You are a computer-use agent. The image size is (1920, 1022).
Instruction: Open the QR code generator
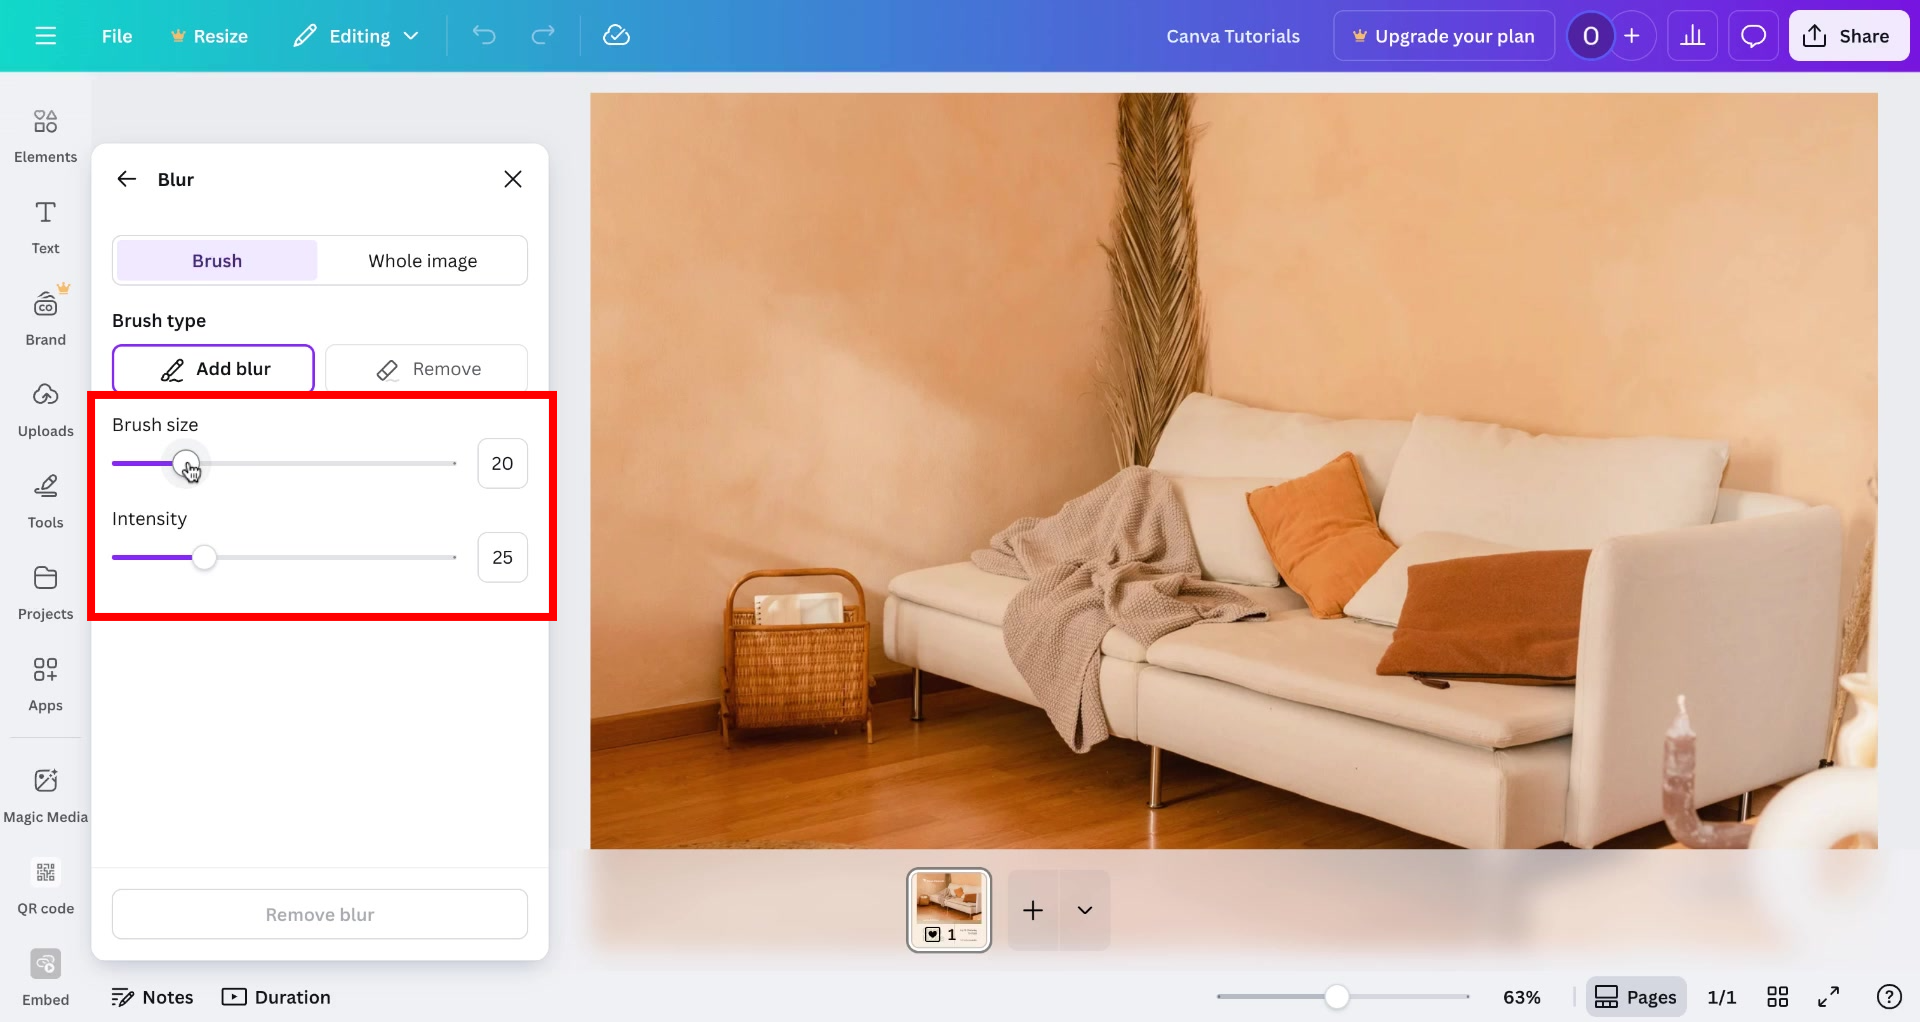pos(45,885)
